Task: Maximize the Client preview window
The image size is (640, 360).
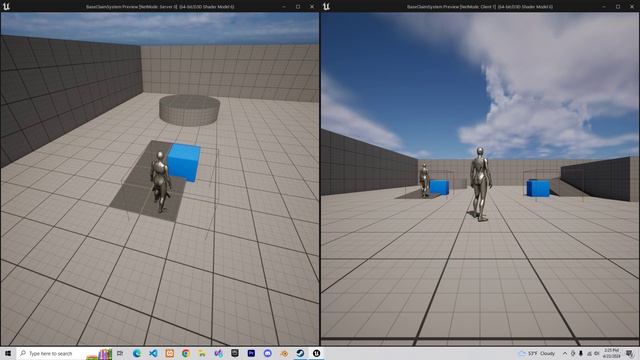Action: pyautogui.click(x=618, y=7)
